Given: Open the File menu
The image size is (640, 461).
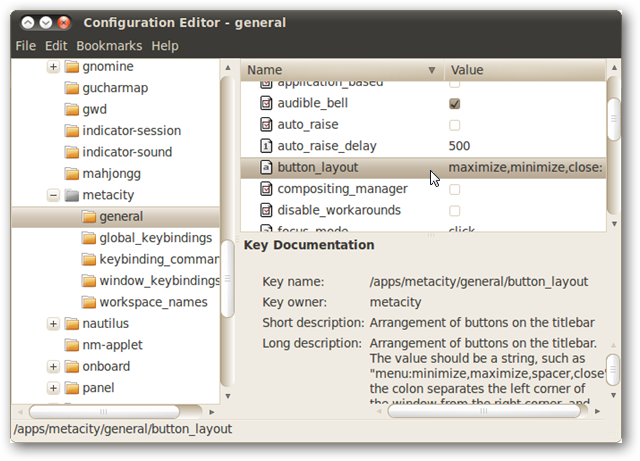Looking at the screenshot, I should point(26,46).
